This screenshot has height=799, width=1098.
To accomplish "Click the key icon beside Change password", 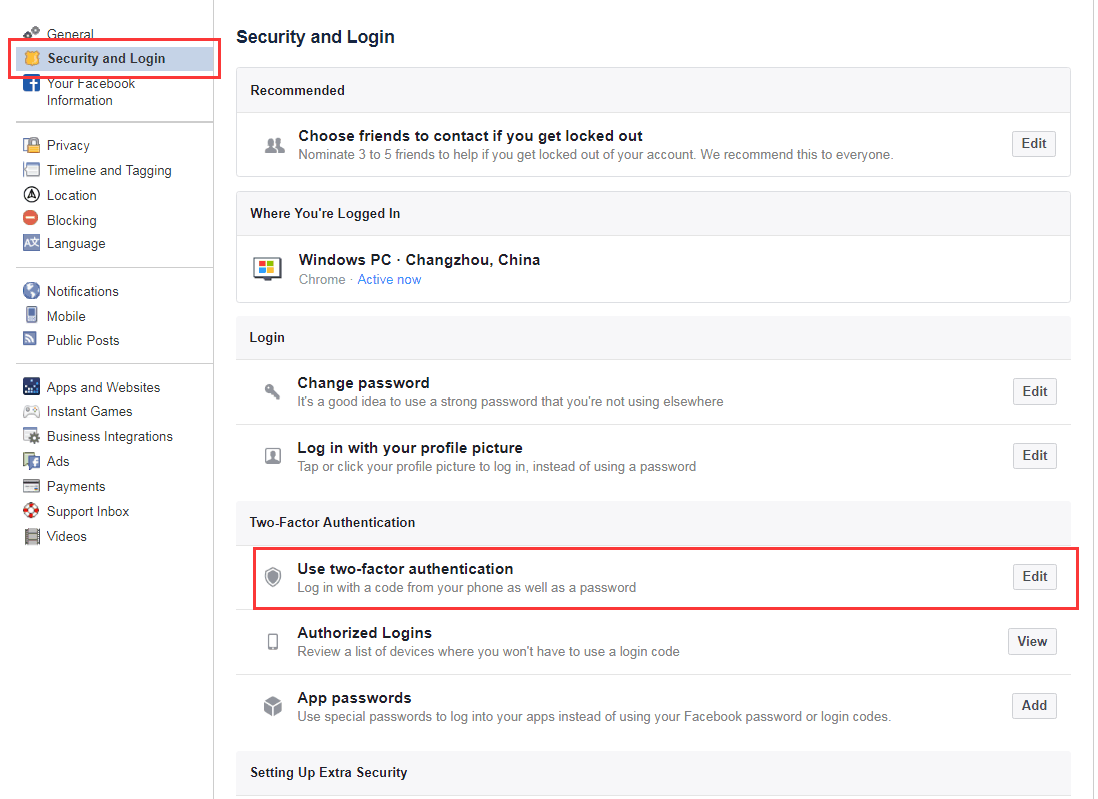I will point(273,390).
